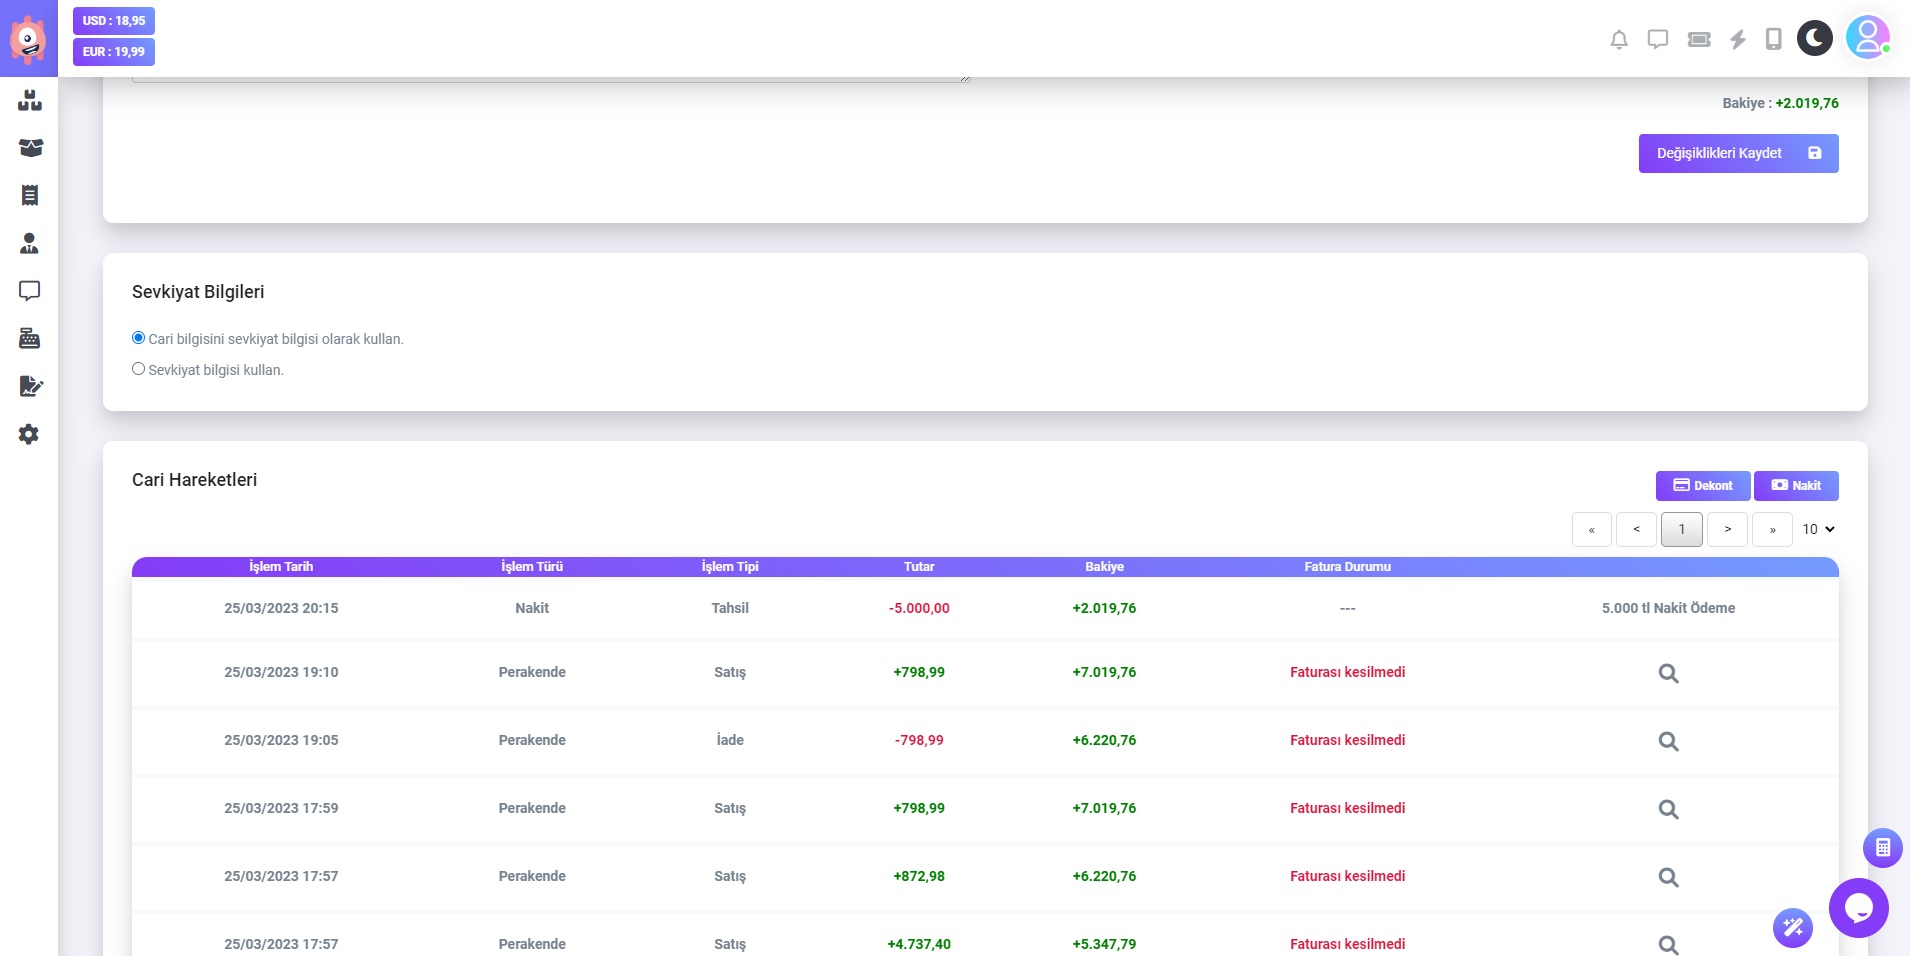This screenshot has height=956, width=1910.
Task: Open the floating calculator icon
Action: [1882, 848]
